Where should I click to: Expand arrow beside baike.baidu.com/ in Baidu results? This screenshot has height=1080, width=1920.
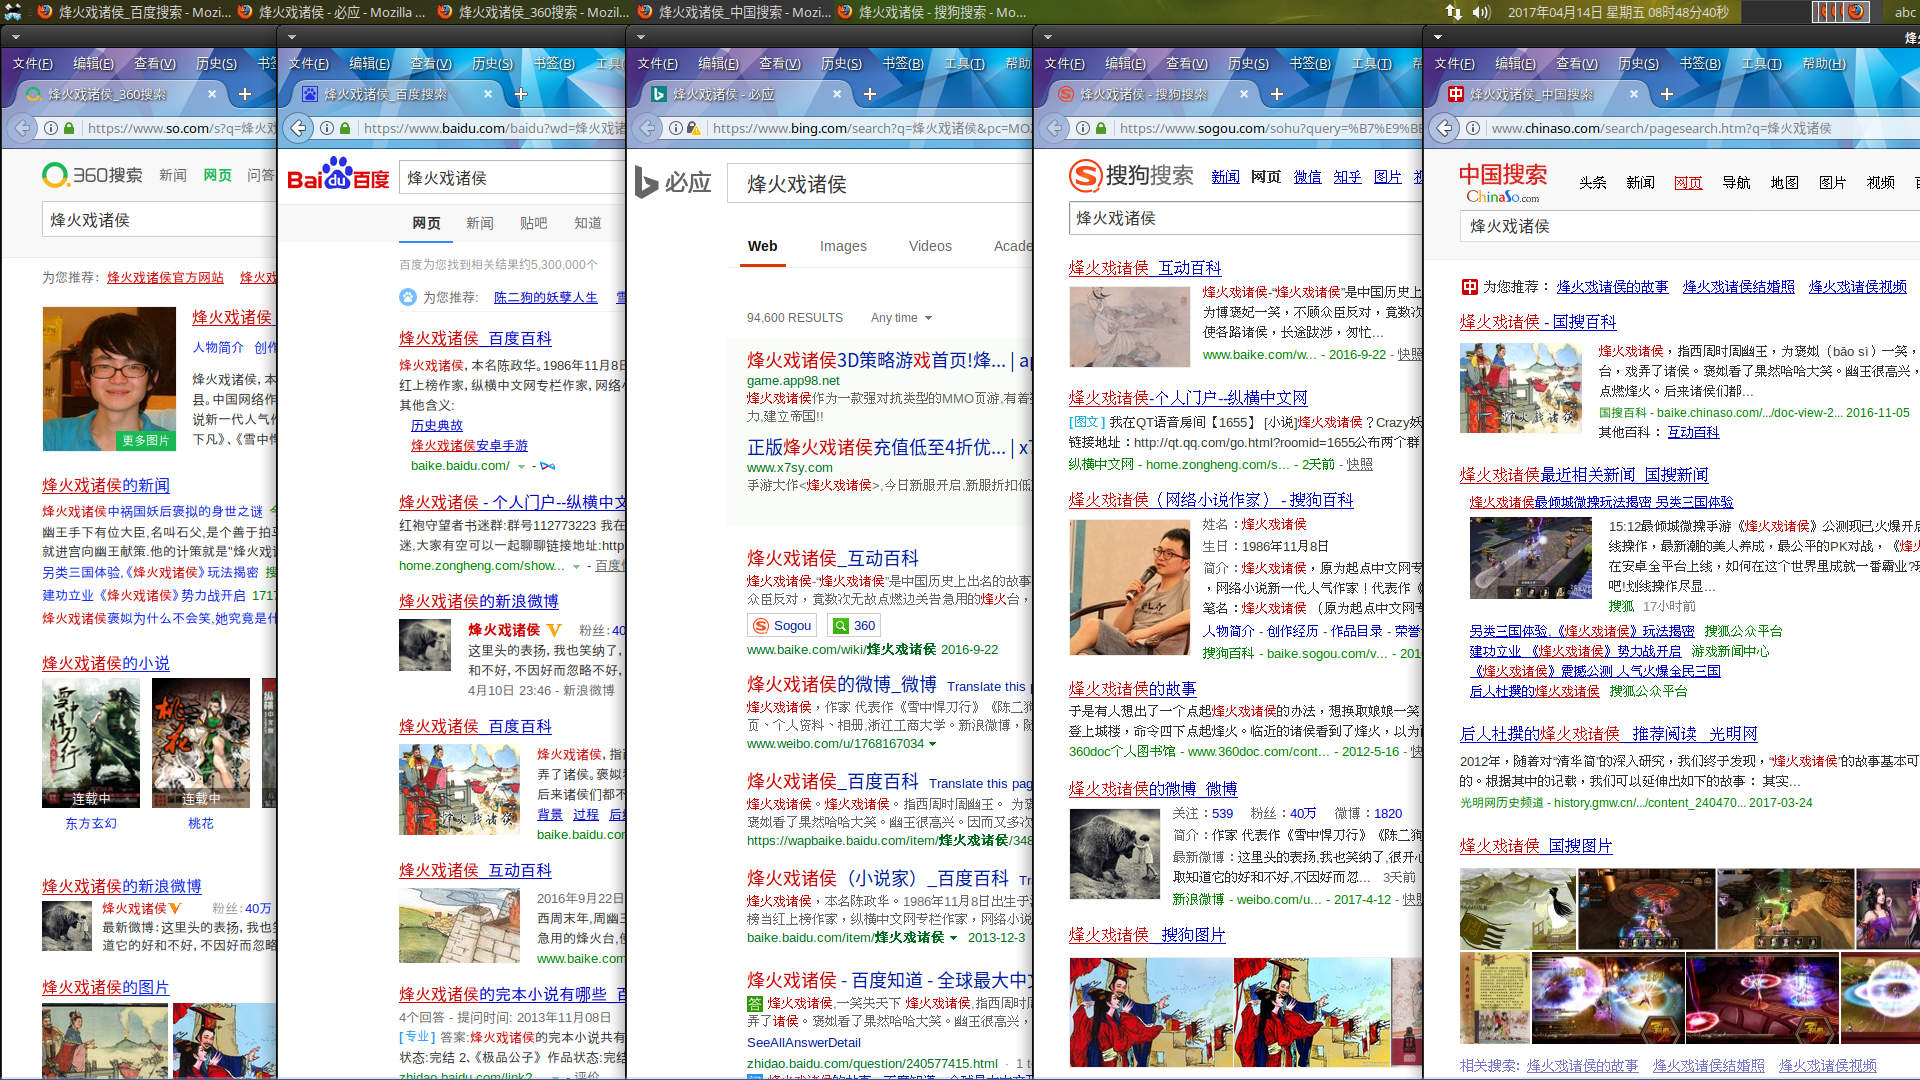pyautogui.click(x=521, y=466)
